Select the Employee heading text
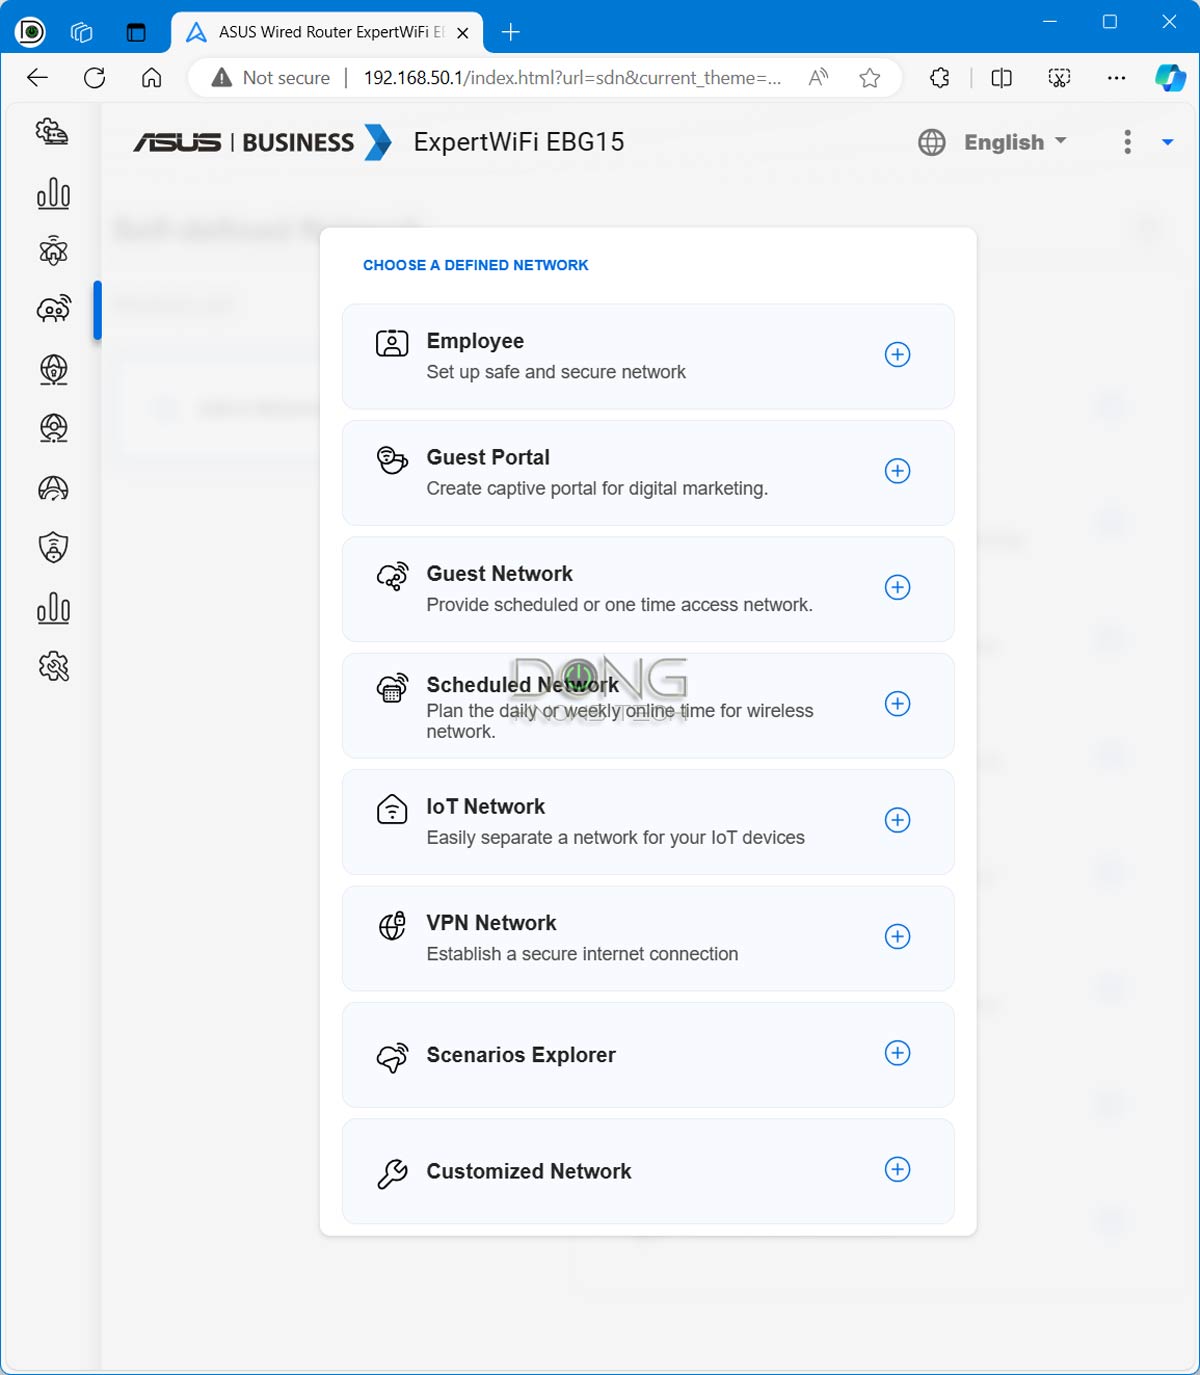This screenshot has width=1200, height=1375. pyautogui.click(x=475, y=341)
